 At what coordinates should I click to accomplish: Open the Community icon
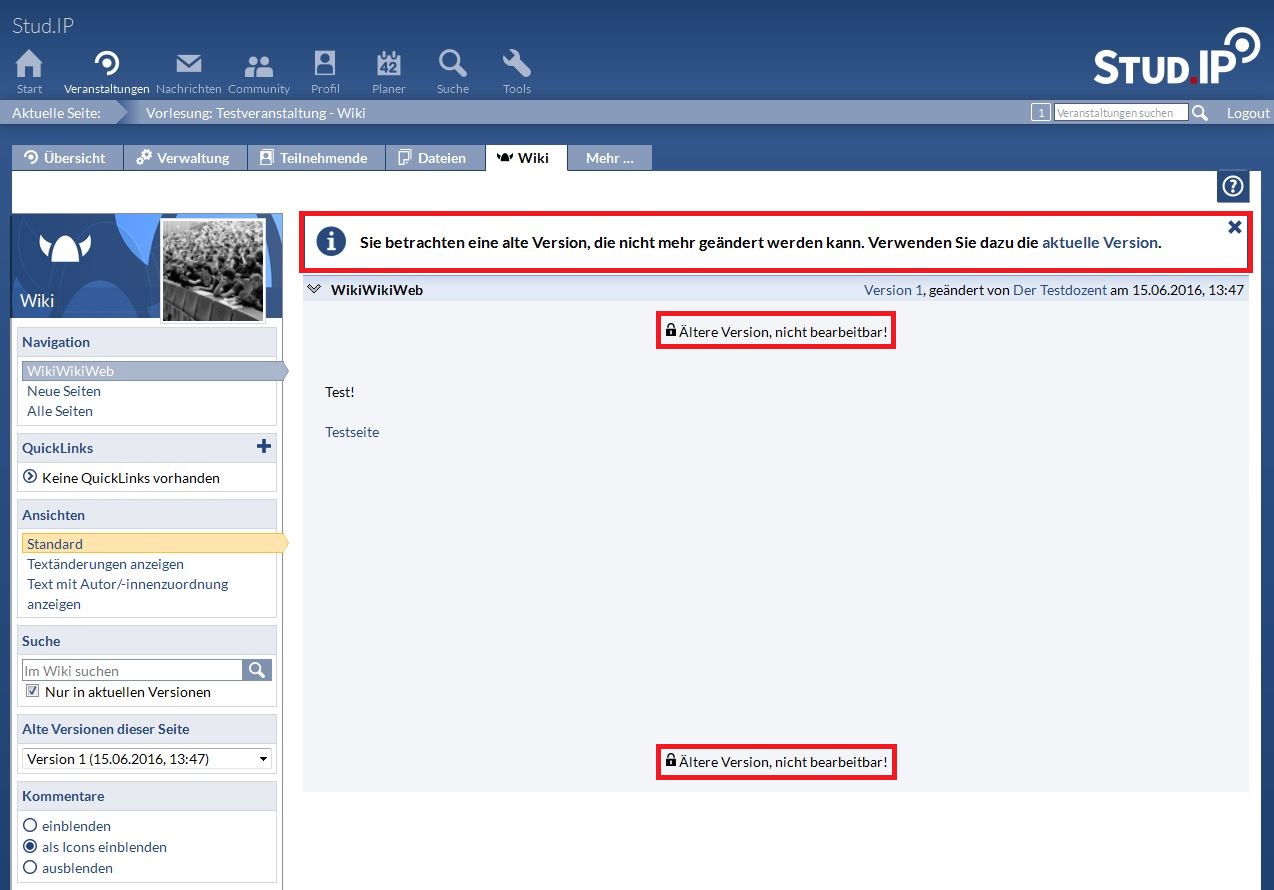point(259,66)
